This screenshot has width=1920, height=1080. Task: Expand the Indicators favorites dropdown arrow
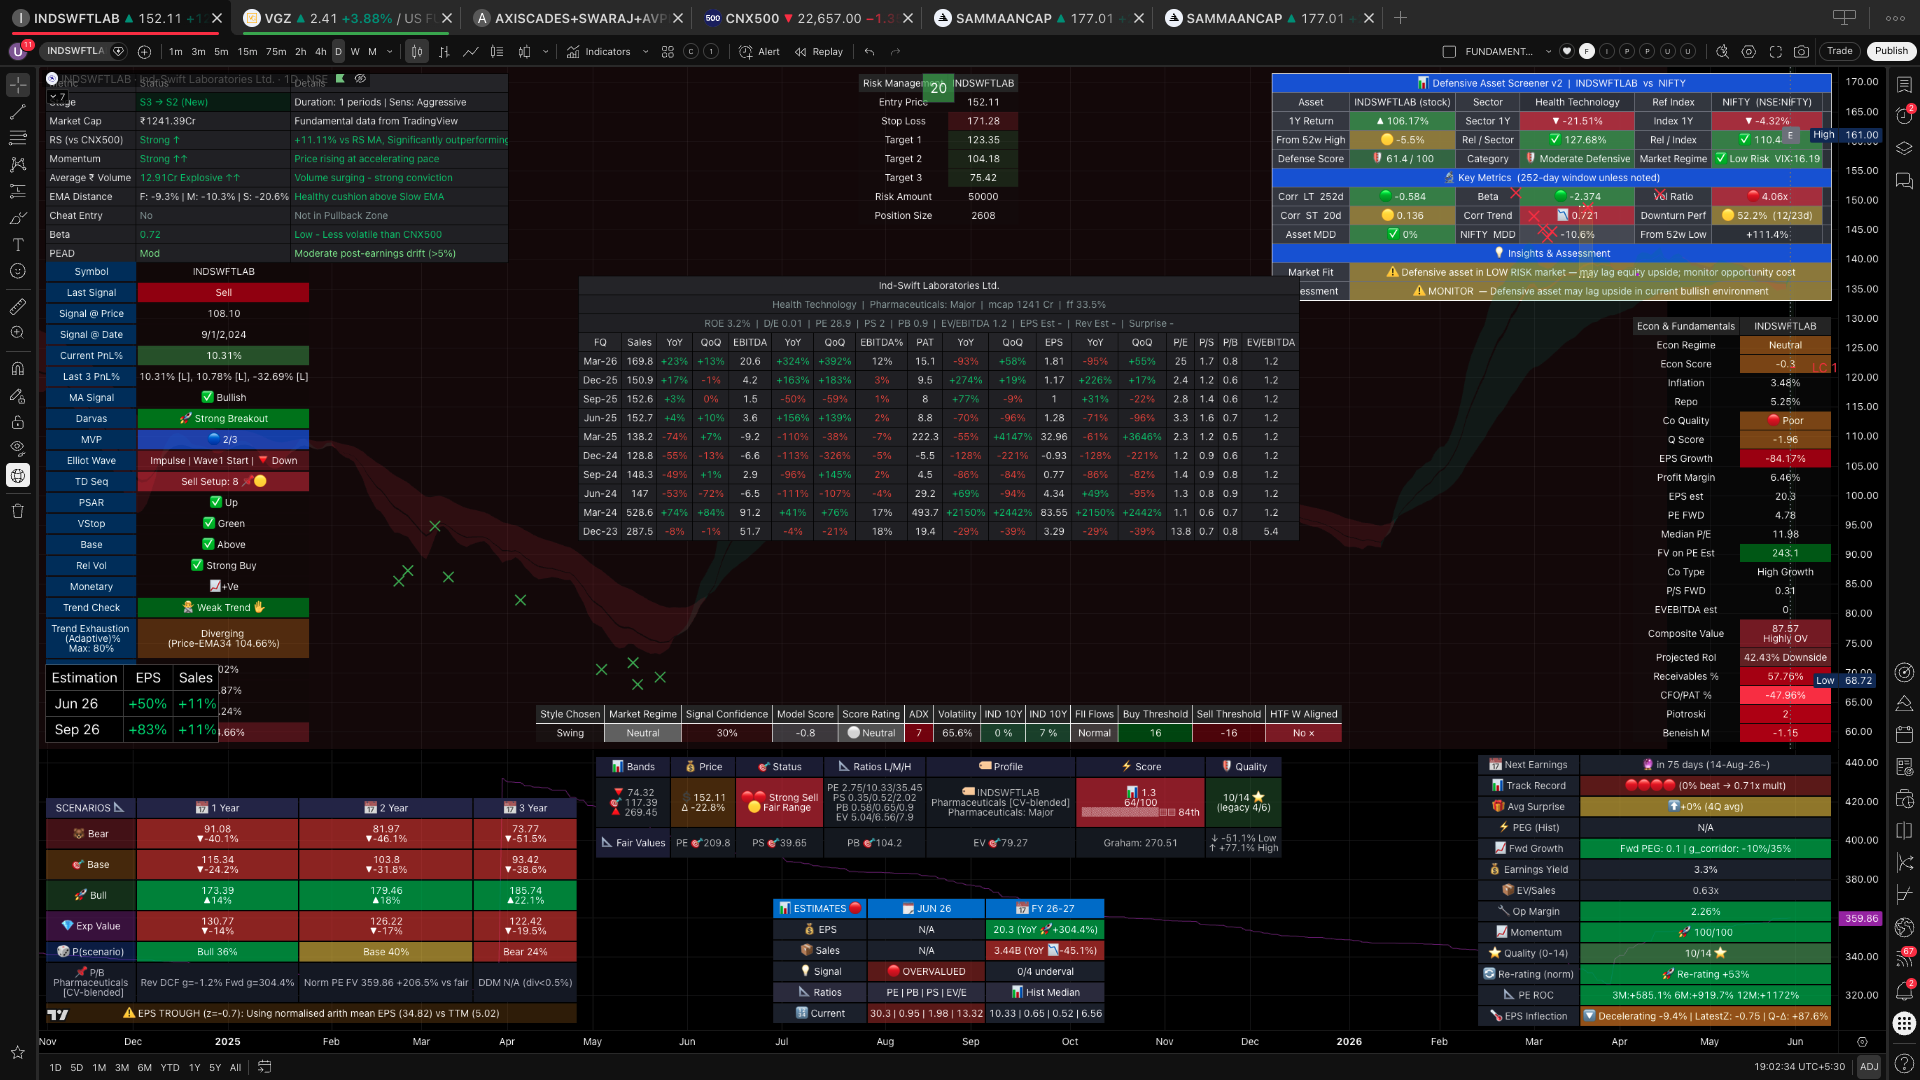[x=645, y=51]
